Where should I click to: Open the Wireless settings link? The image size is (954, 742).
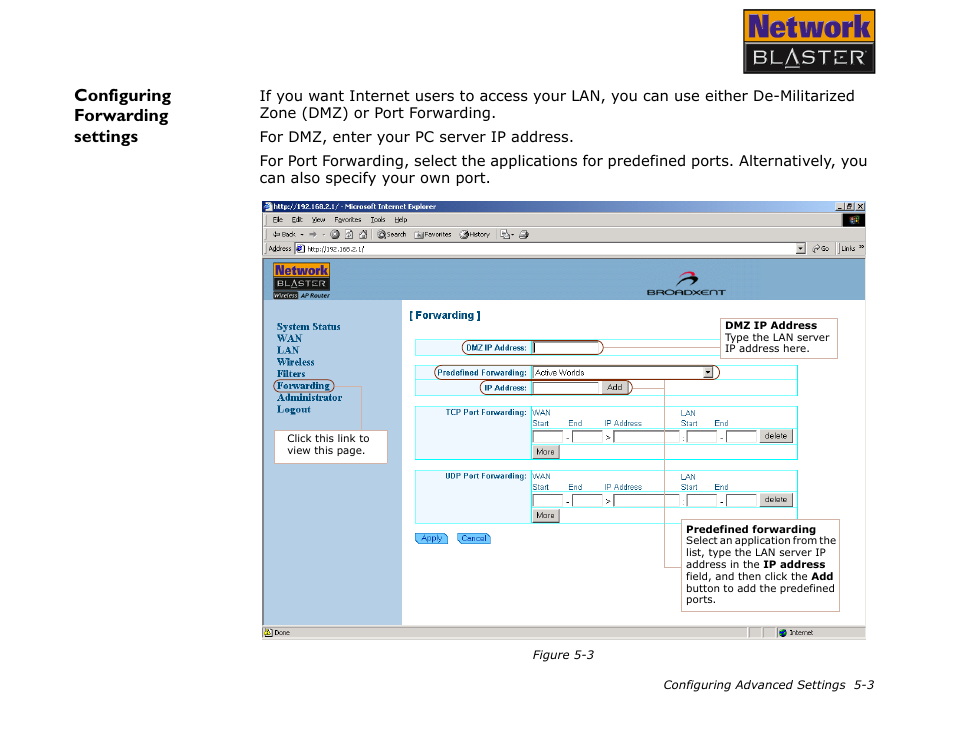click(x=295, y=362)
